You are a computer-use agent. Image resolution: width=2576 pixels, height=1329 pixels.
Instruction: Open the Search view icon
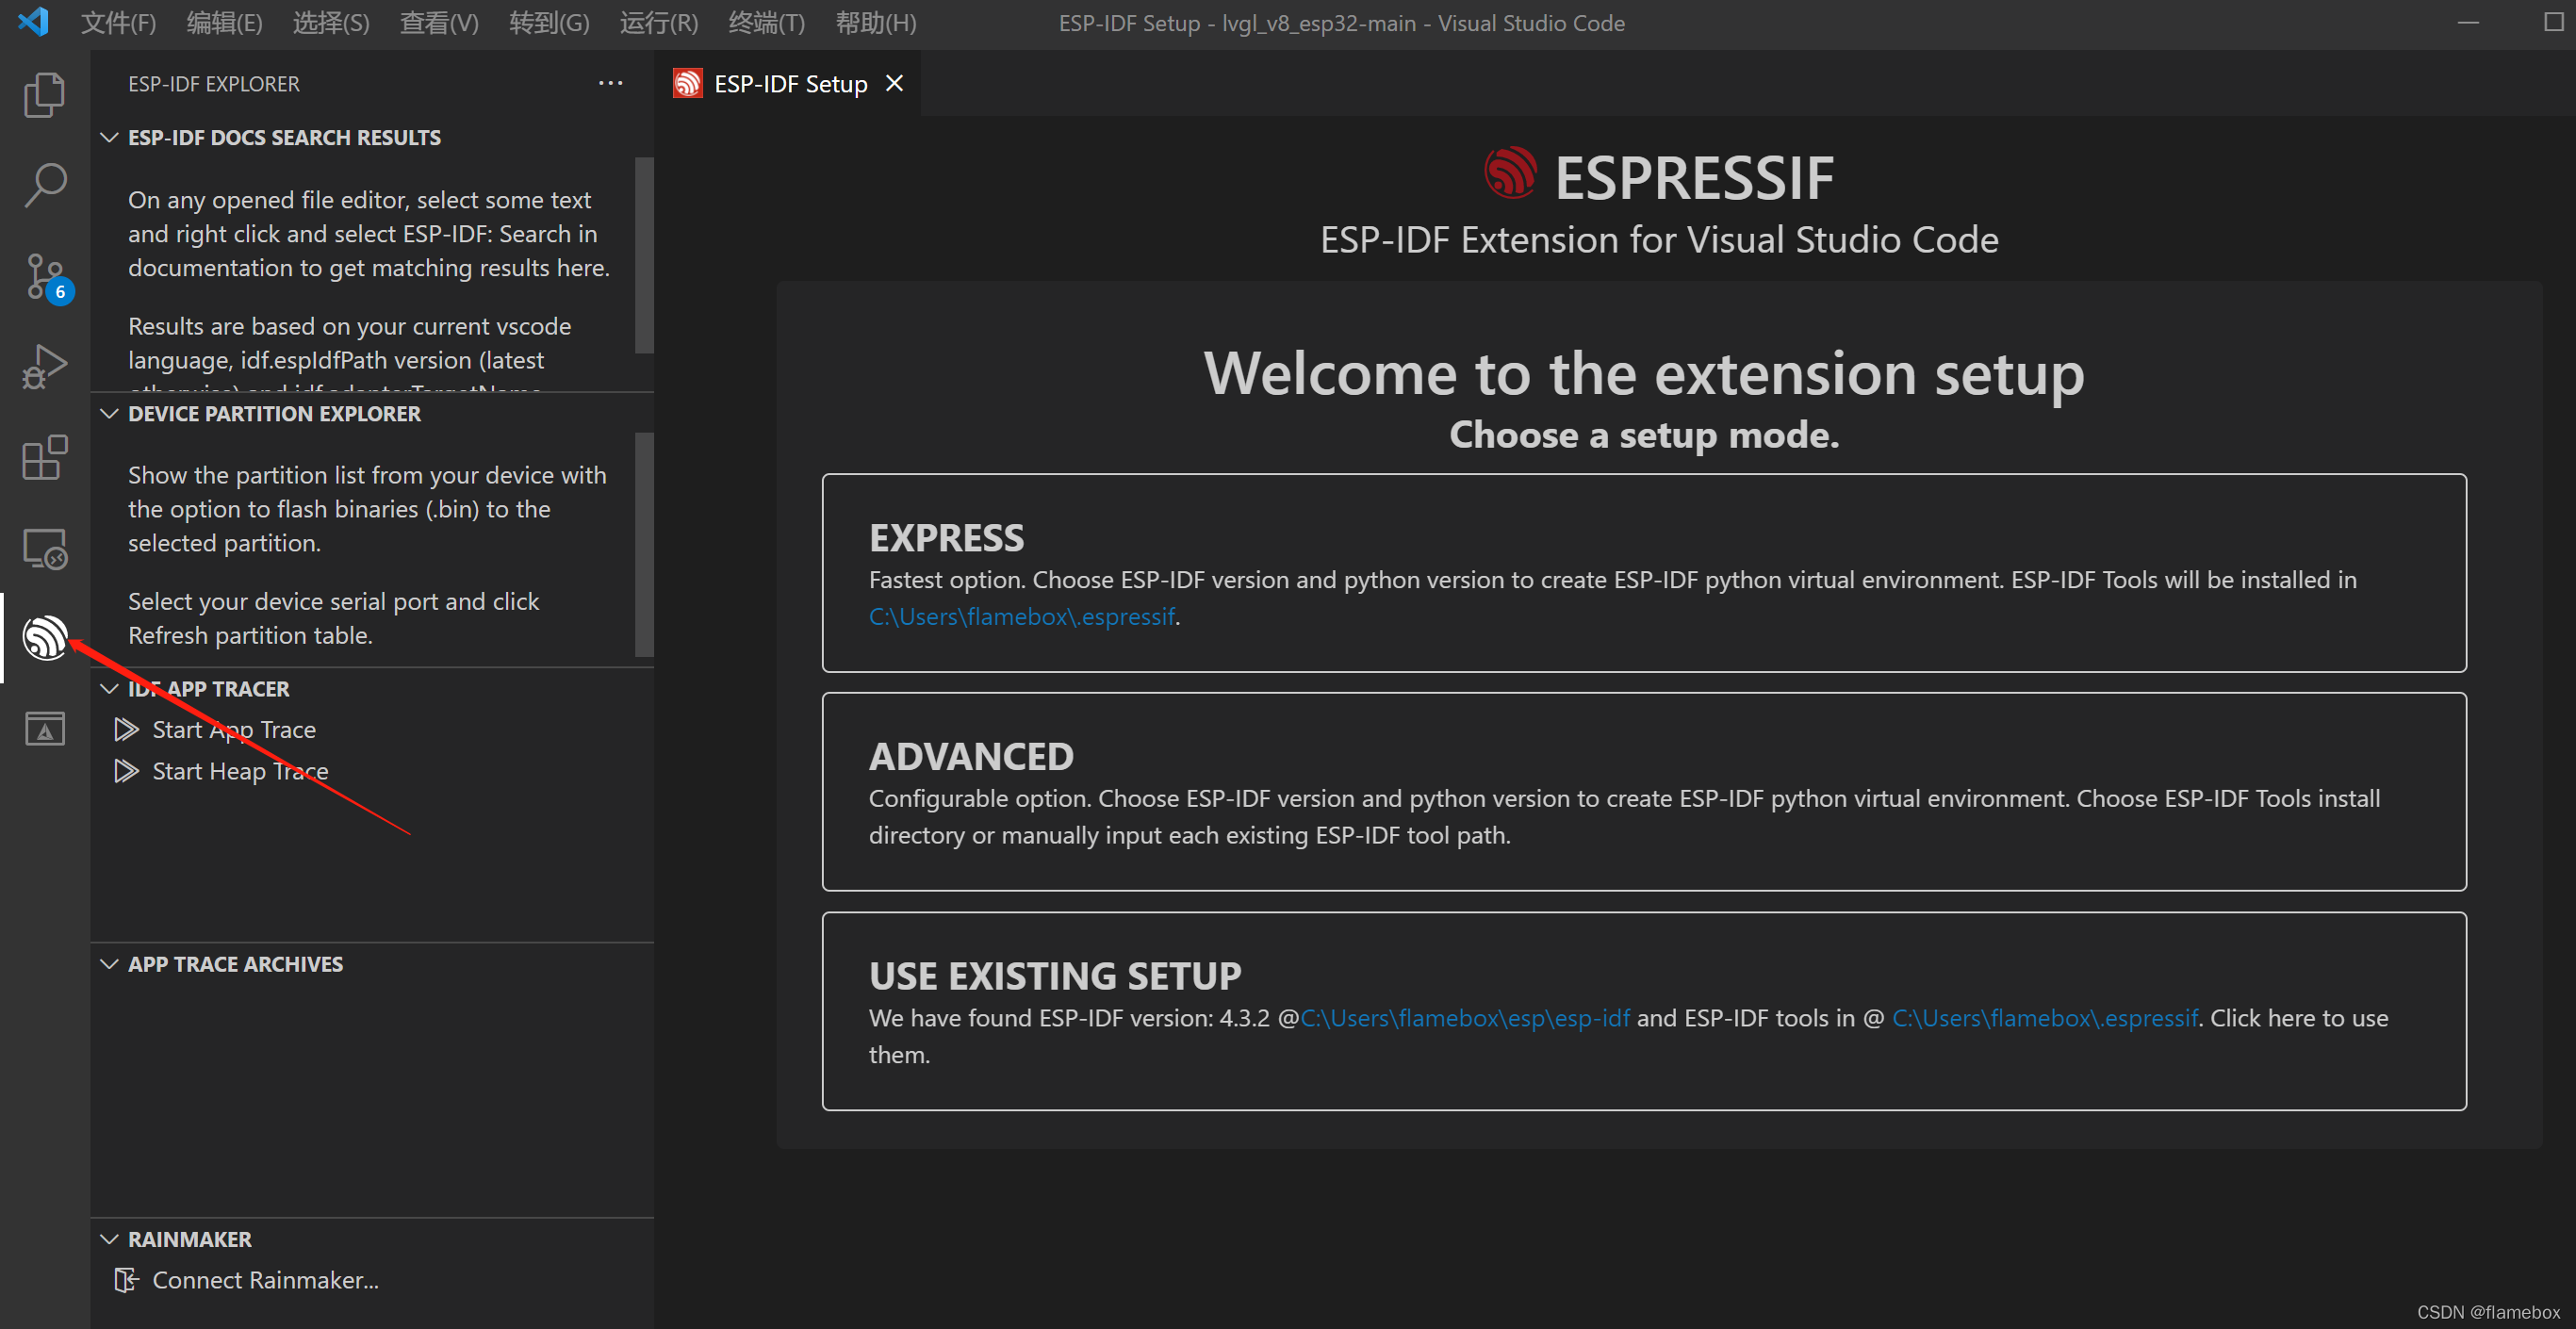coord(45,185)
